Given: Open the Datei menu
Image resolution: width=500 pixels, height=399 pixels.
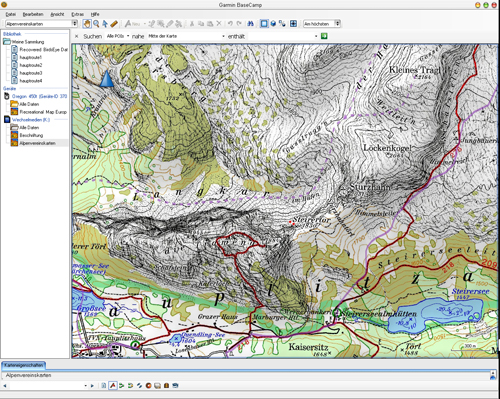Looking at the screenshot, I should tap(11, 14).
